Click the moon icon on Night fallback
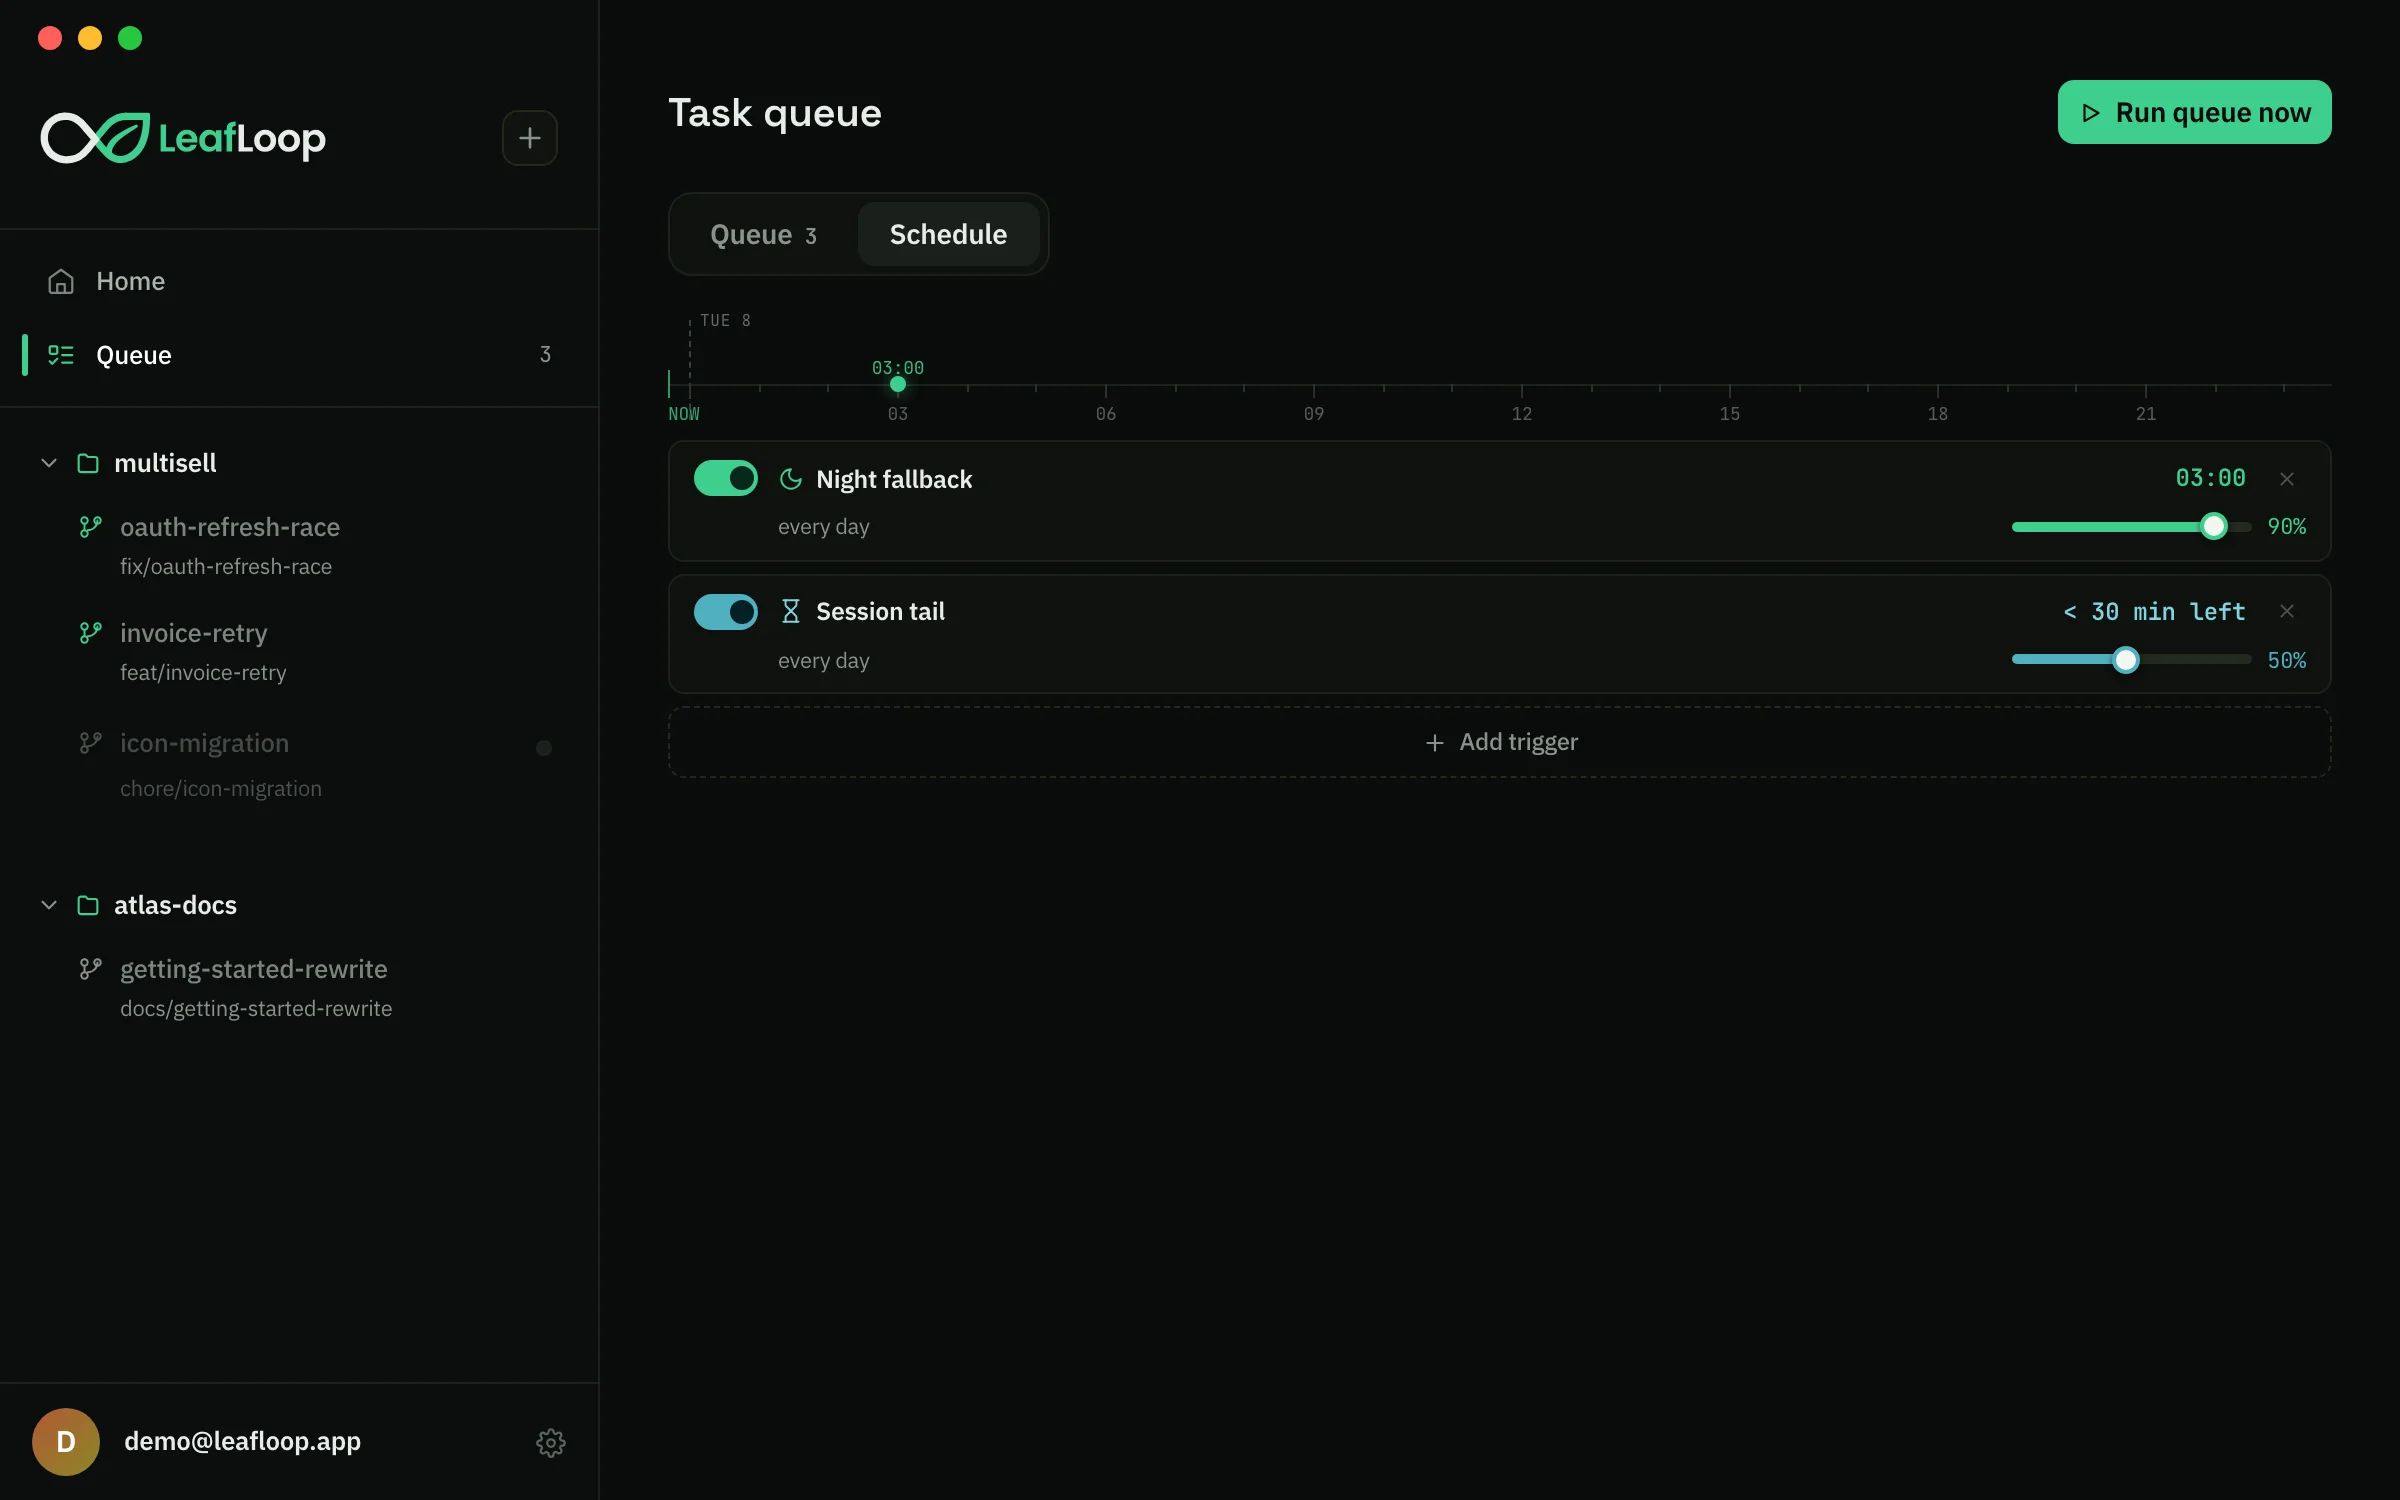 pyautogui.click(x=790, y=479)
